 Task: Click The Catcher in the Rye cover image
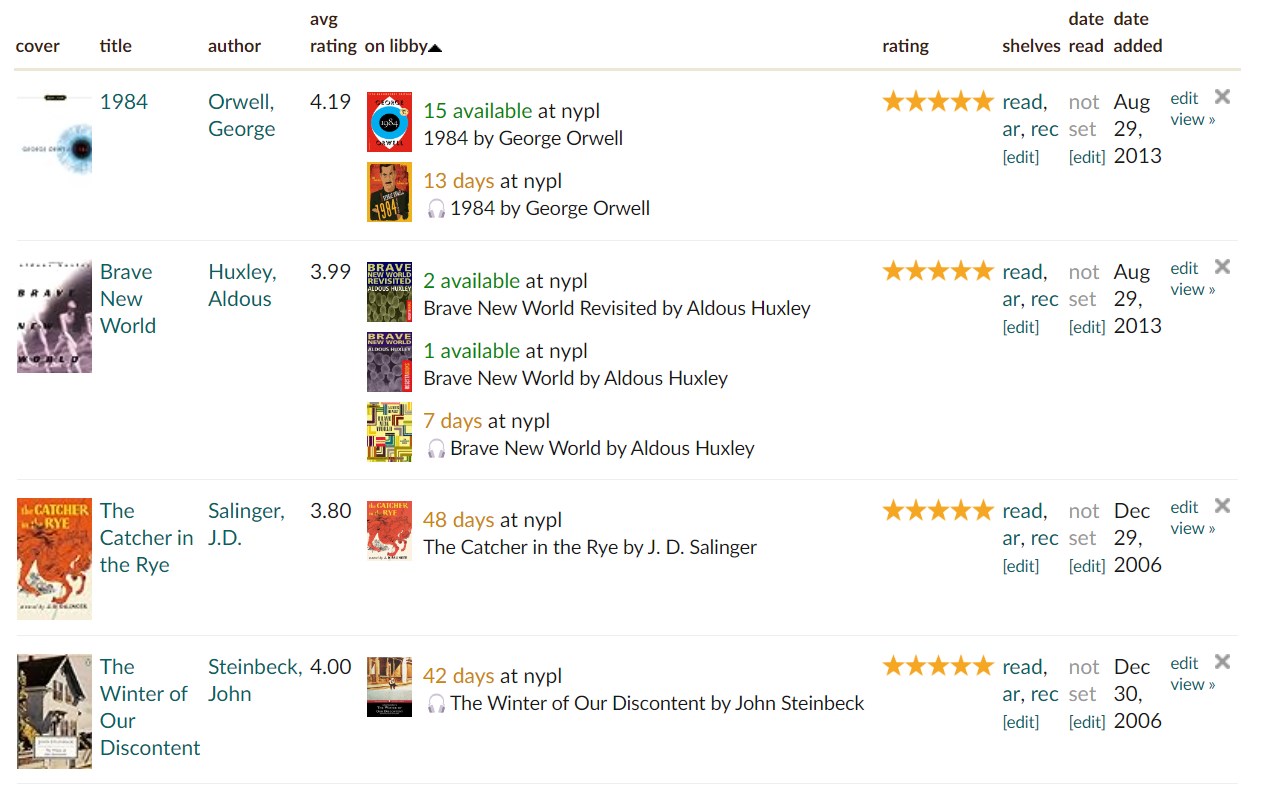click(54, 558)
